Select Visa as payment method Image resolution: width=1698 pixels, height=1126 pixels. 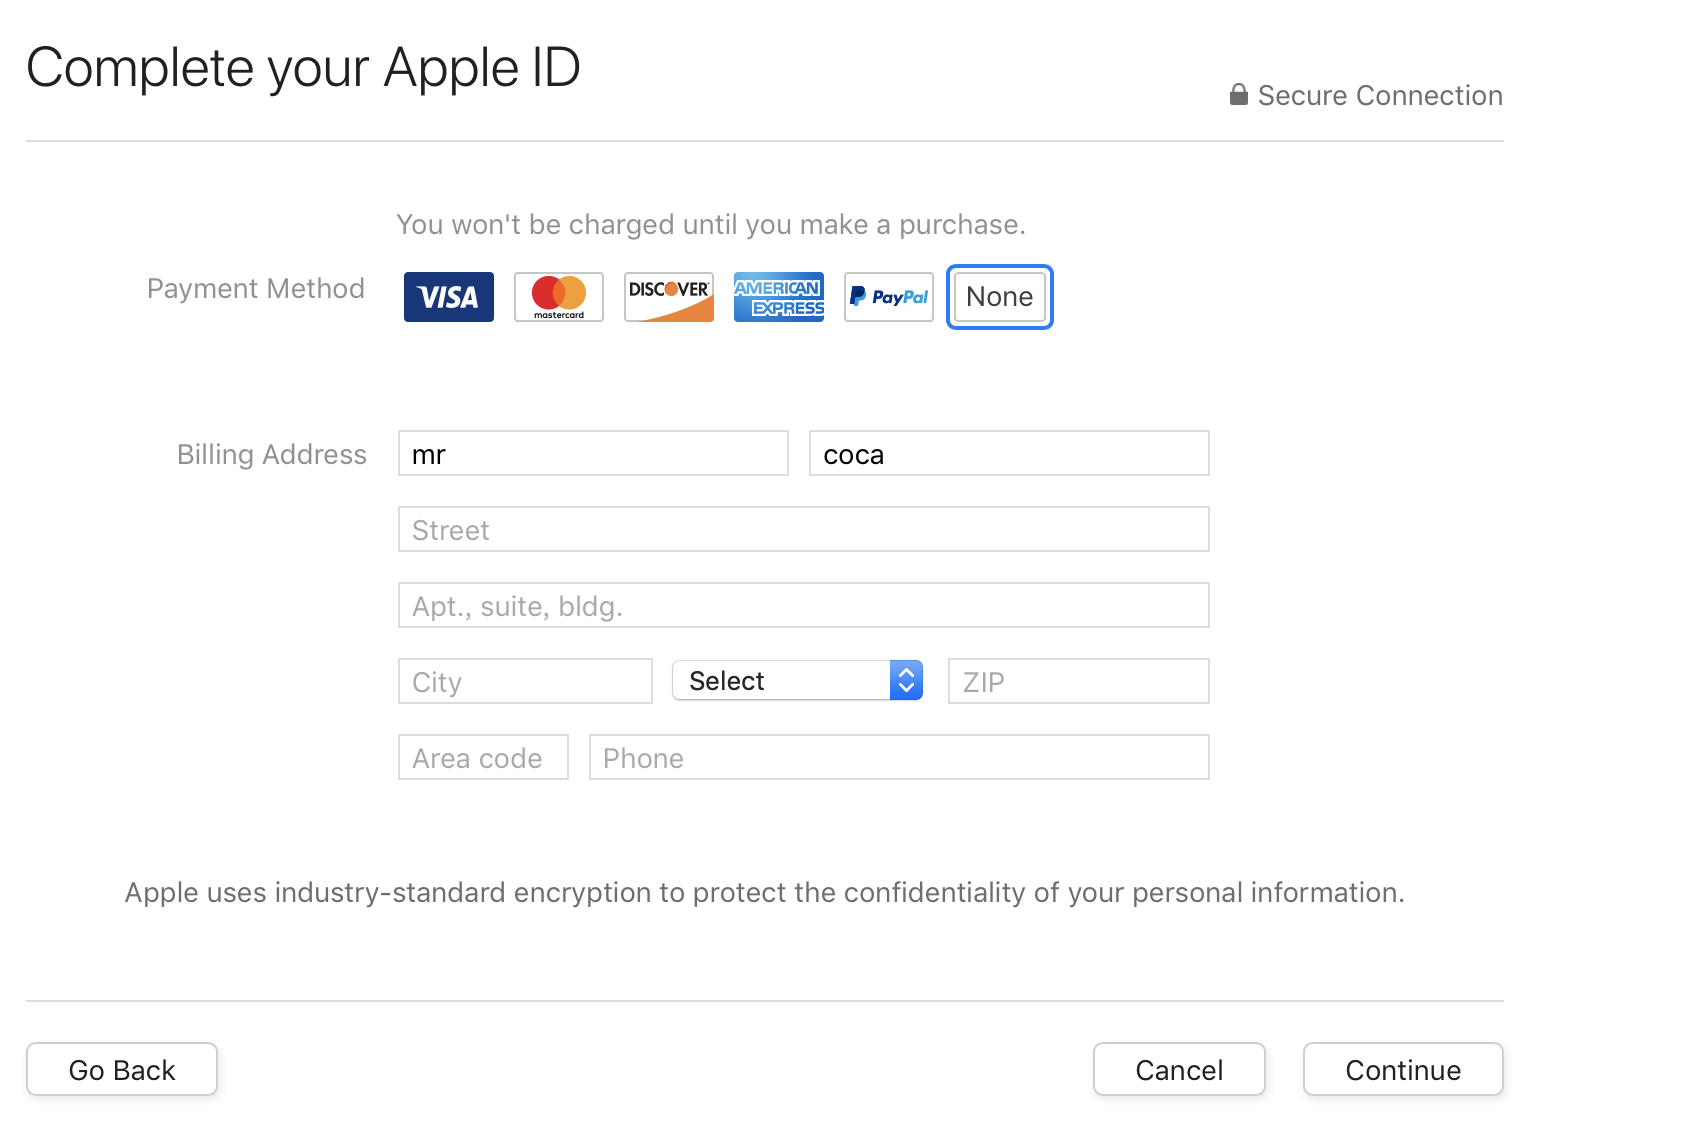point(448,297)
